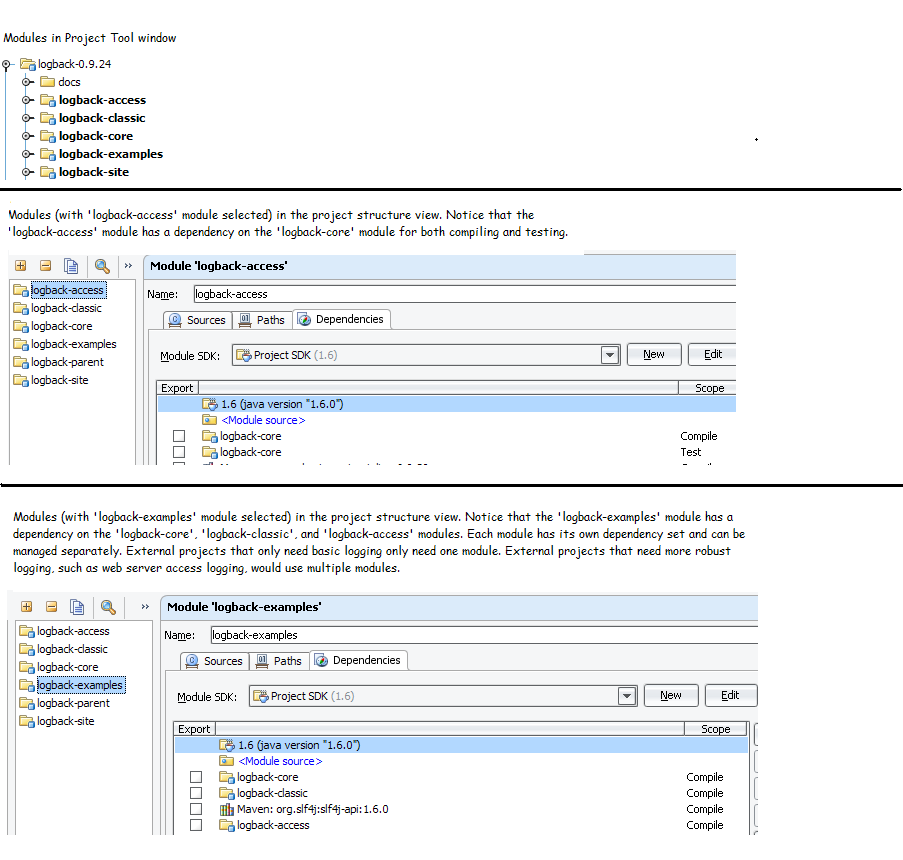This screenshot has width=903, height=860.
Task: Click Add module icon in logback-access view
Action: click(21, 266)
